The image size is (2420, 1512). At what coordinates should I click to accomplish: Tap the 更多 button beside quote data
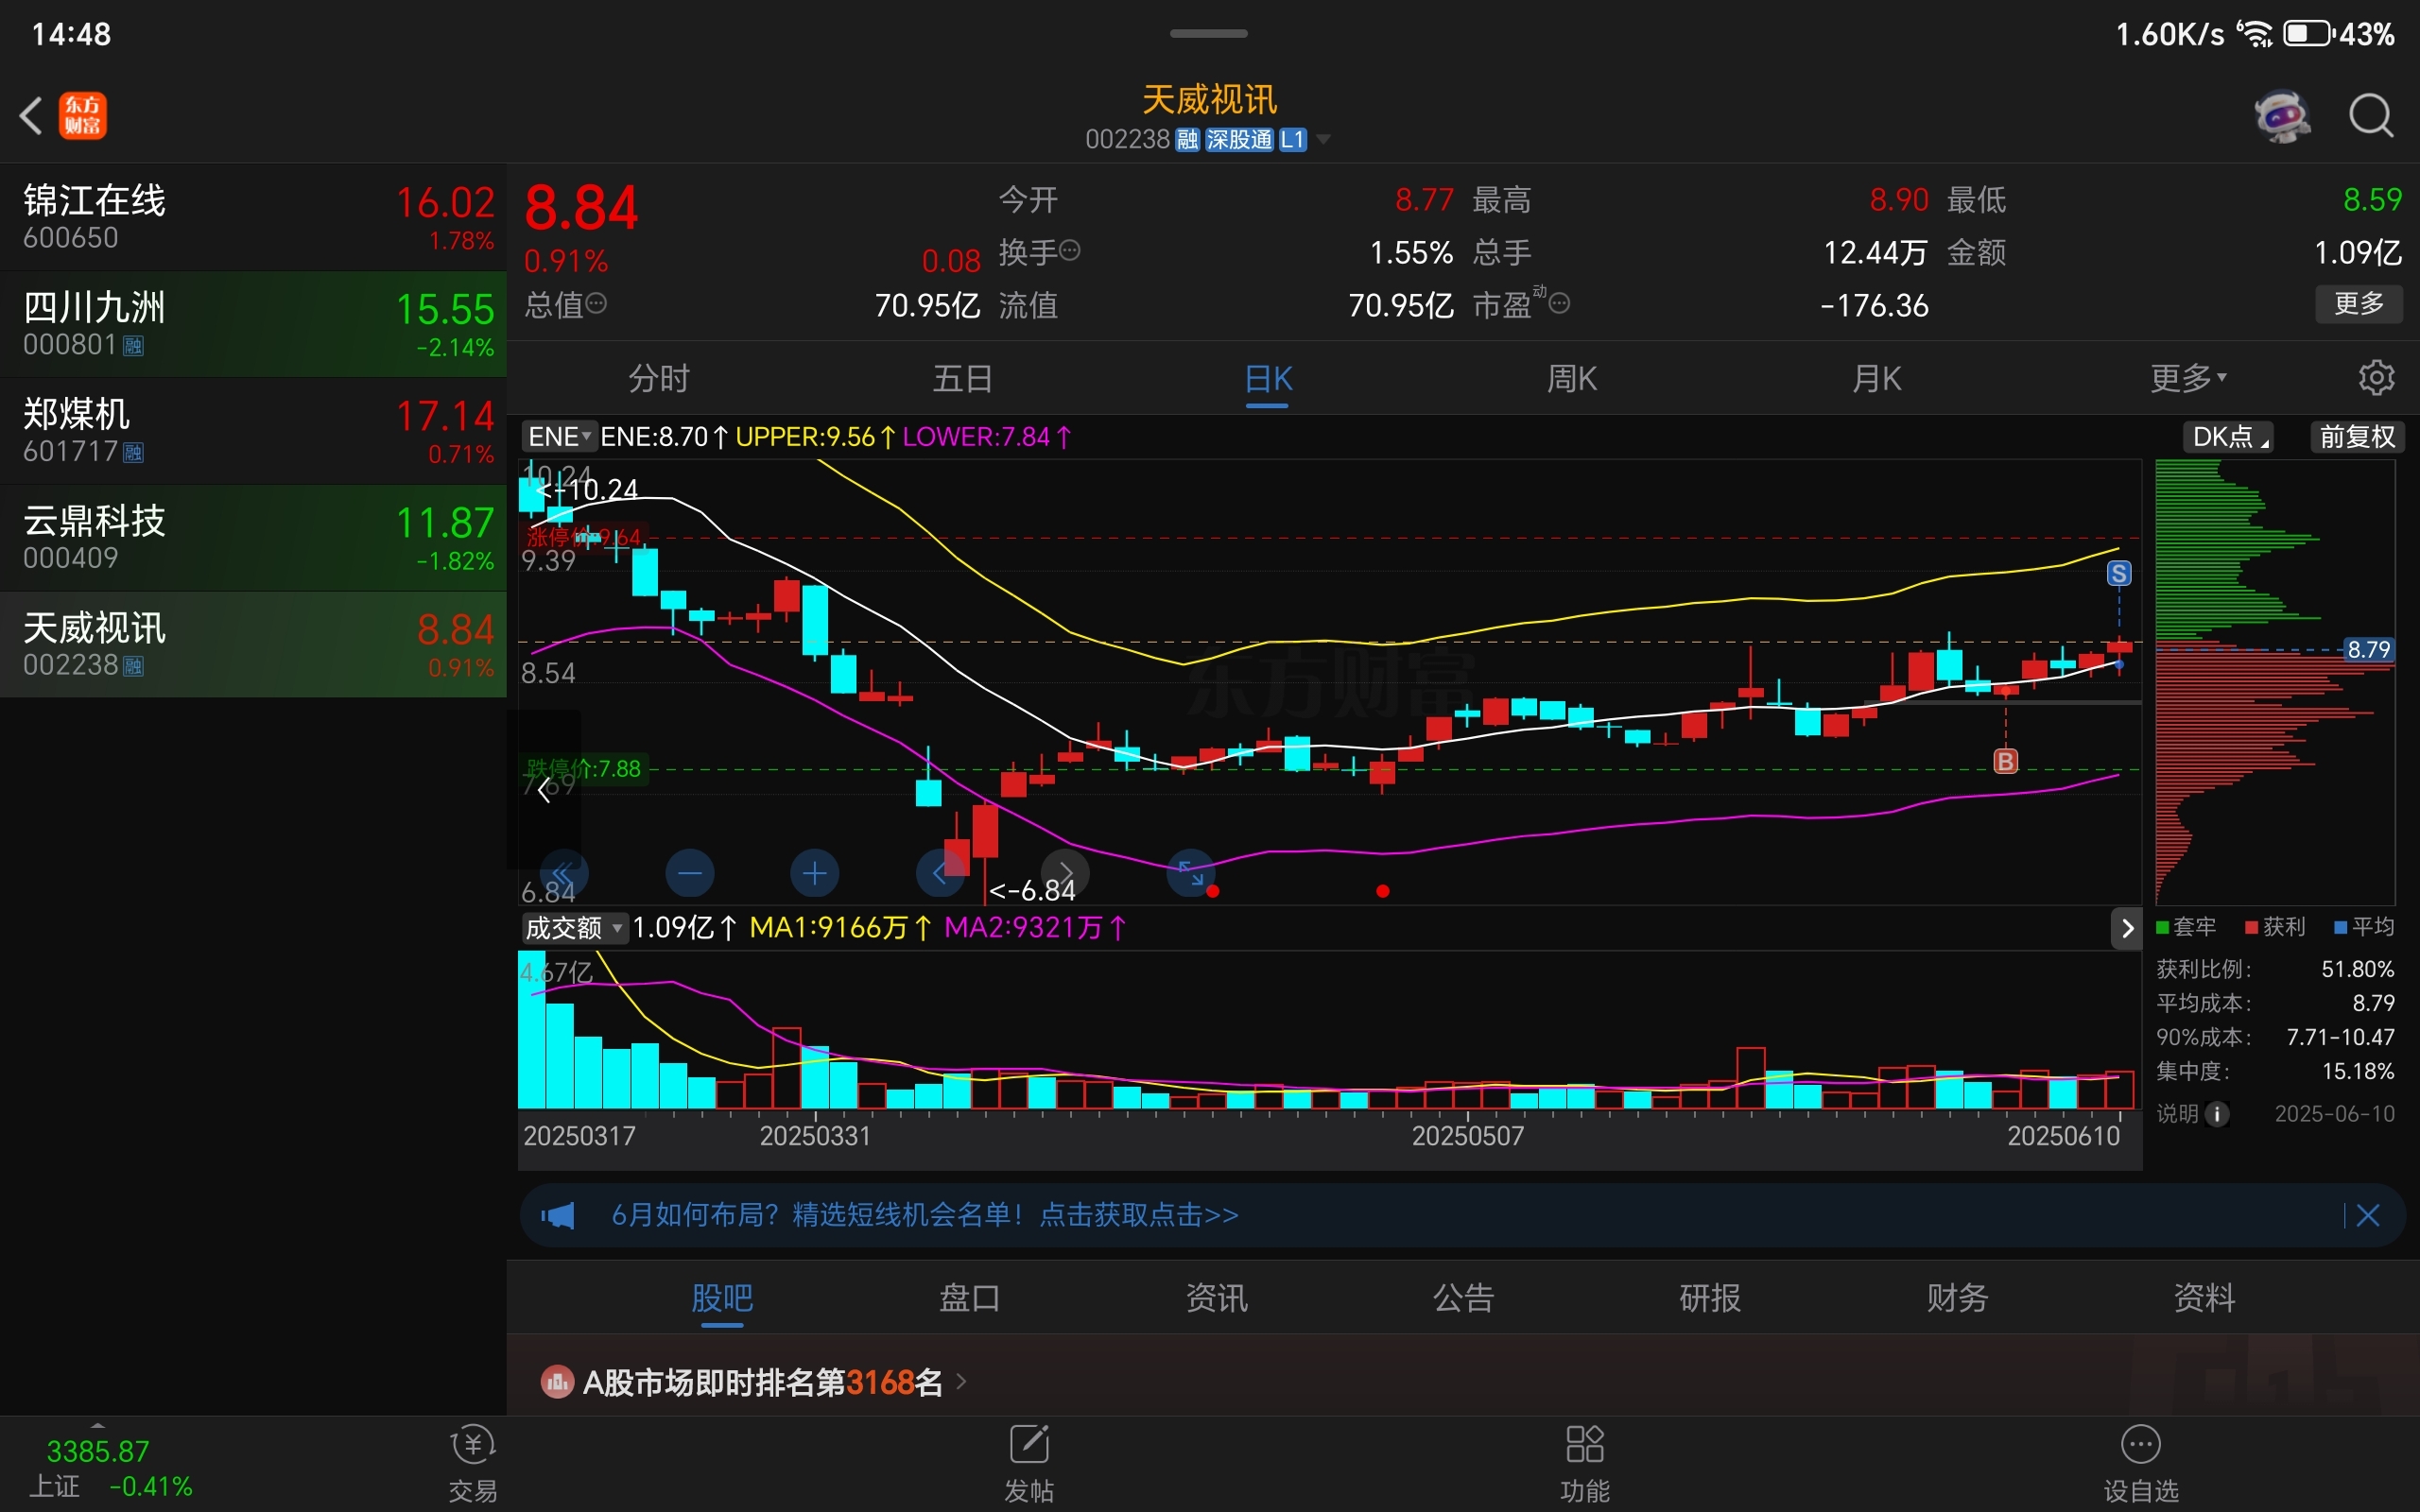pyautogui.click(x=2359, y=303)
